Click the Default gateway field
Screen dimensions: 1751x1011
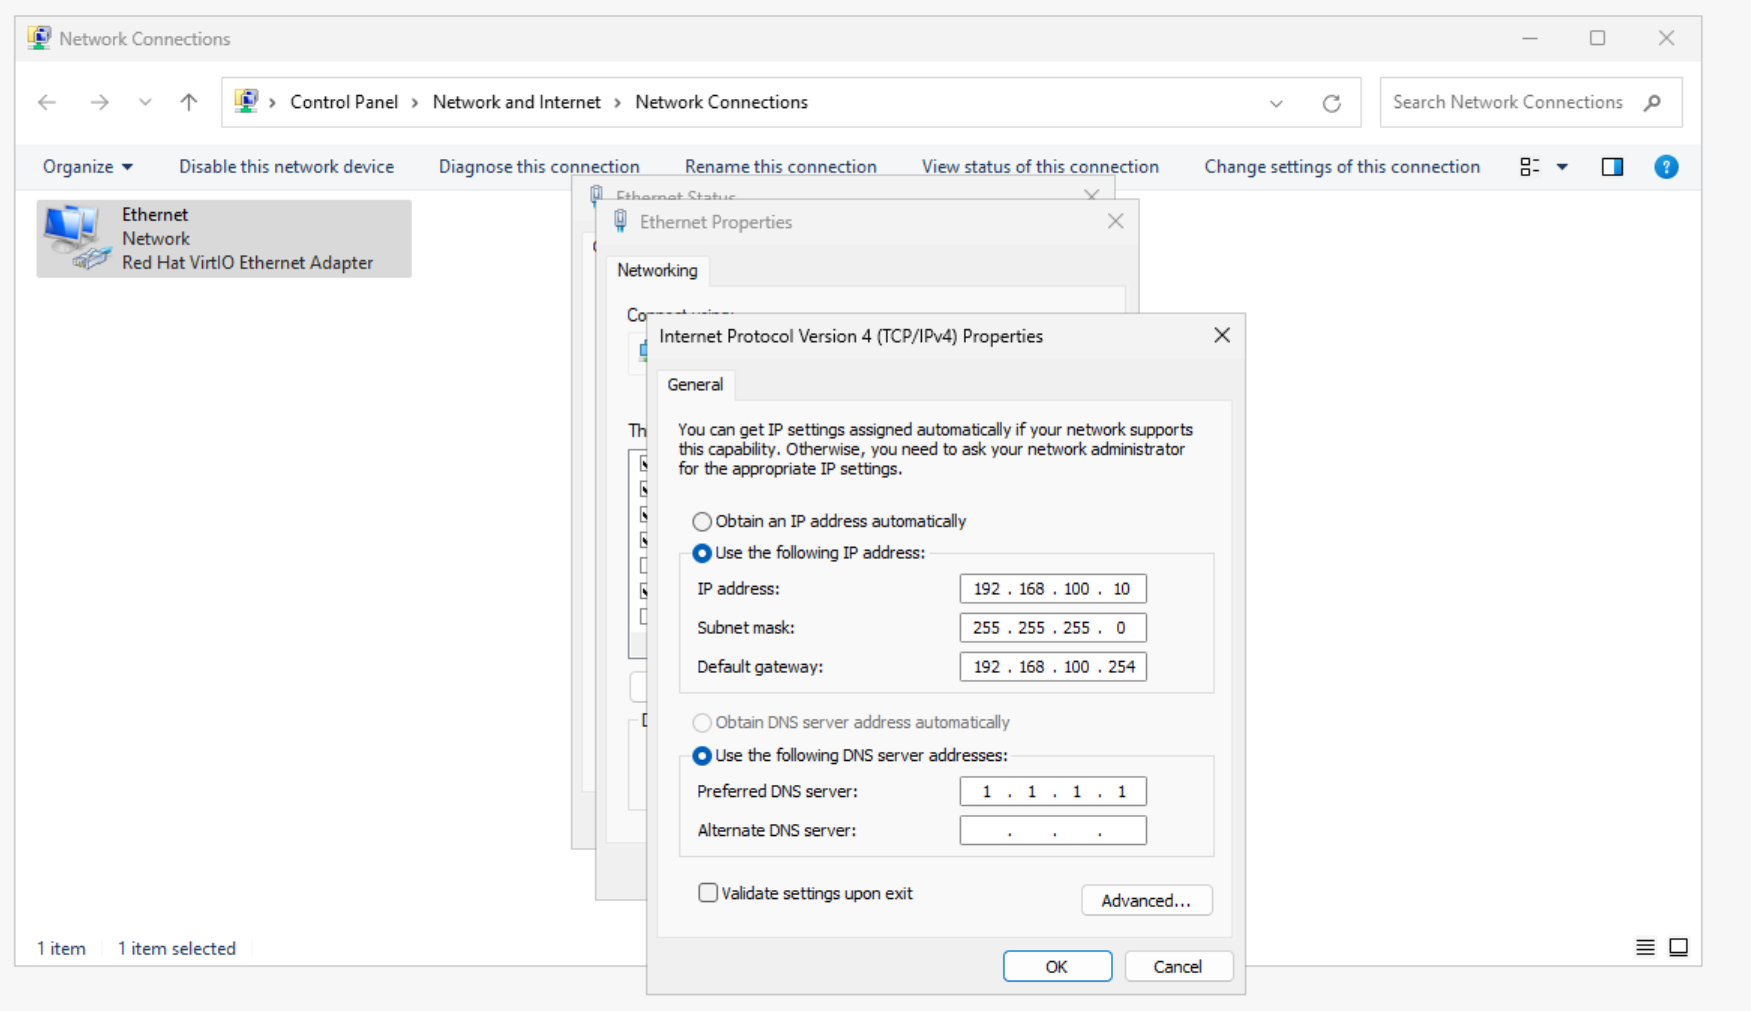tap(1053, 667)
